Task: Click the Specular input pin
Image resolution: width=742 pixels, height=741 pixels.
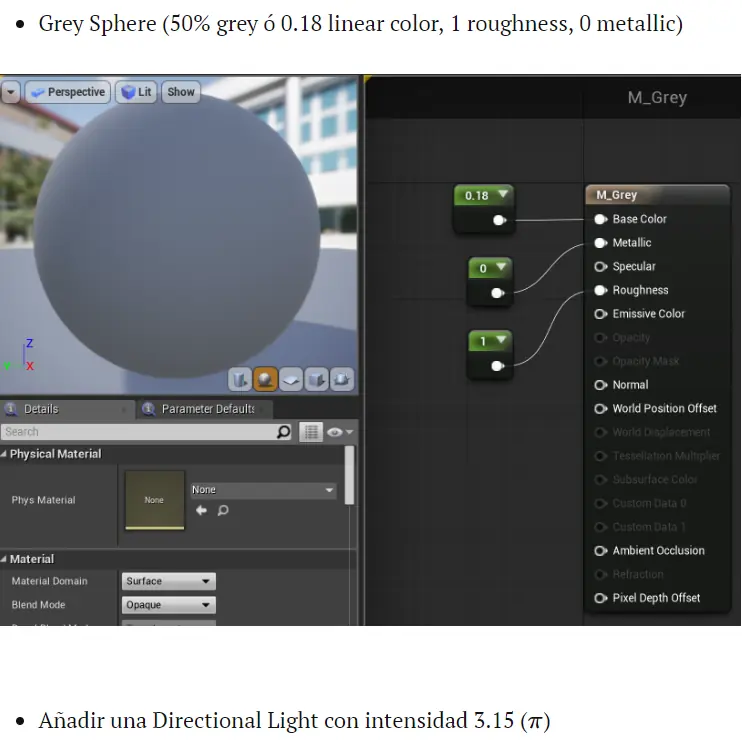Action: pos(601,266)
